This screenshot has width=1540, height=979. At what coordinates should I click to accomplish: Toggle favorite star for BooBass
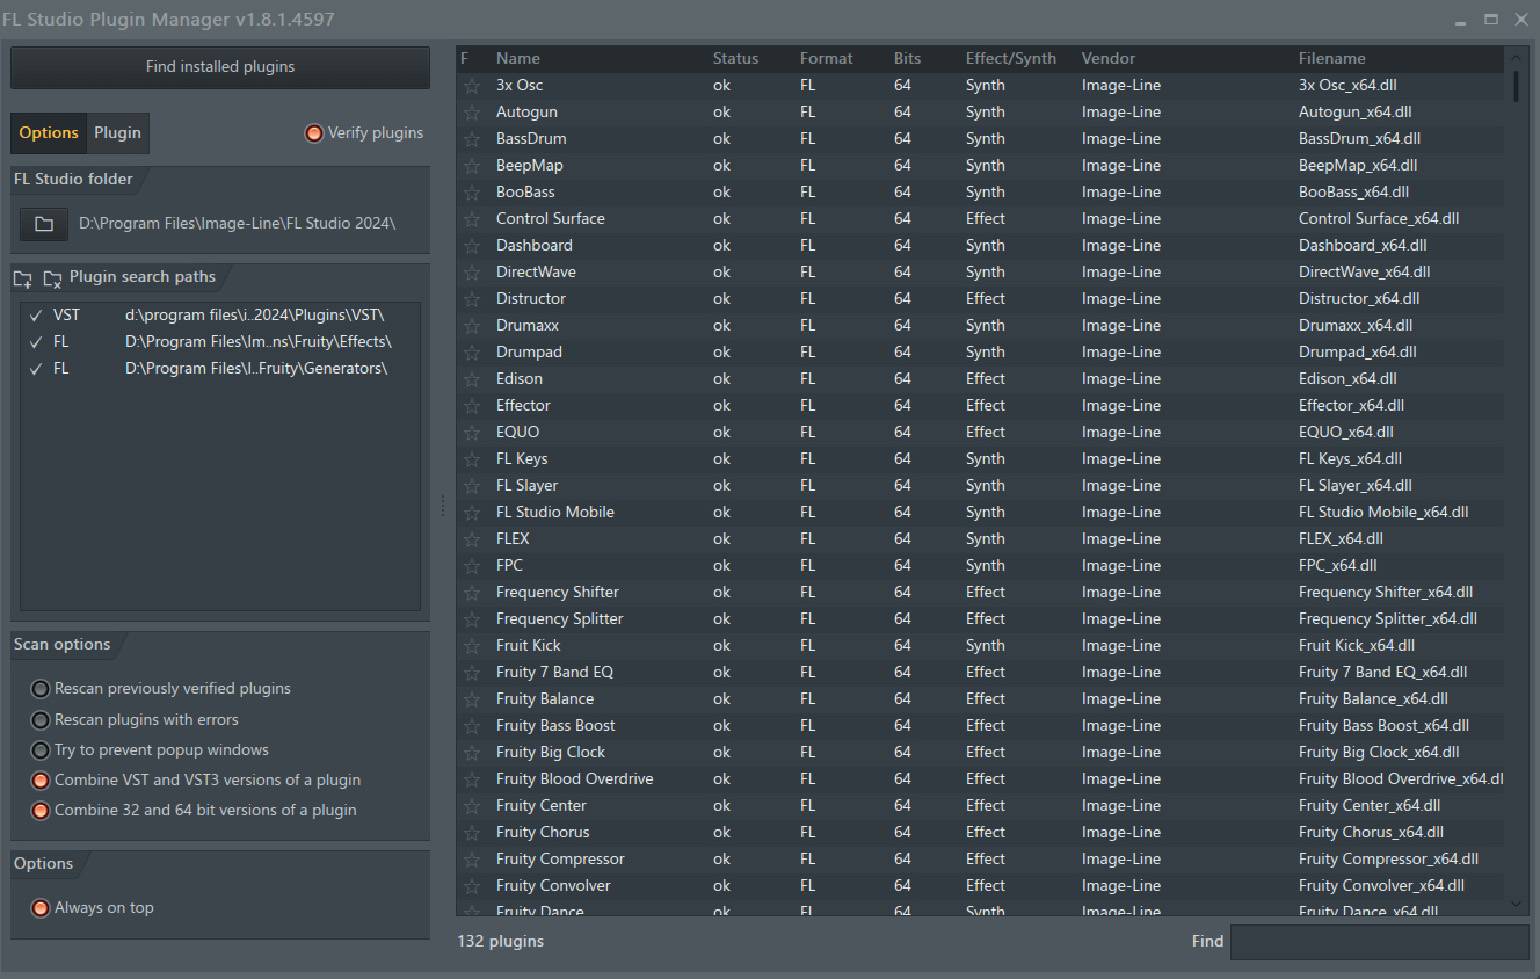tap(471, 193)
